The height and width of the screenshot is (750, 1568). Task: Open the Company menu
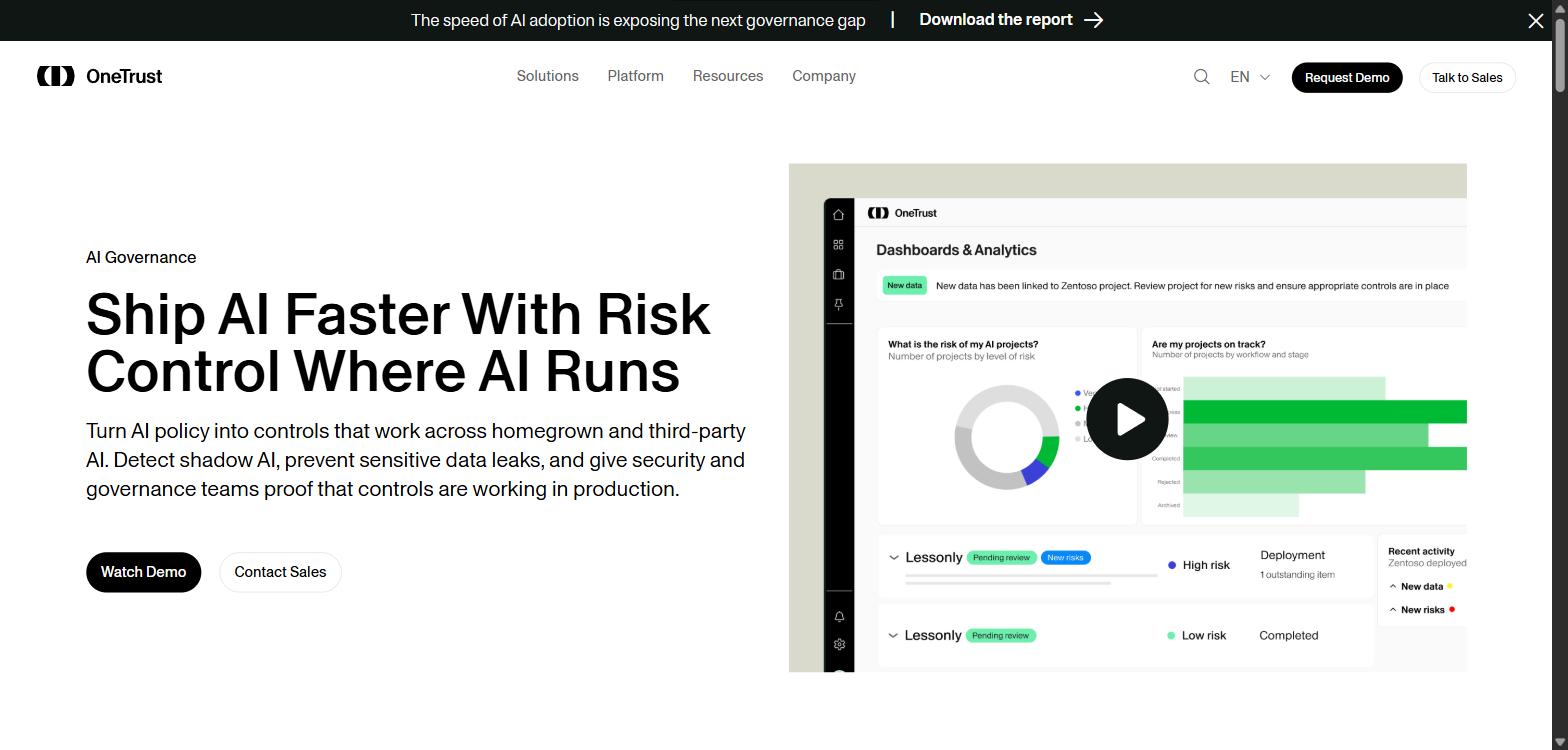(x=824, y=76)
